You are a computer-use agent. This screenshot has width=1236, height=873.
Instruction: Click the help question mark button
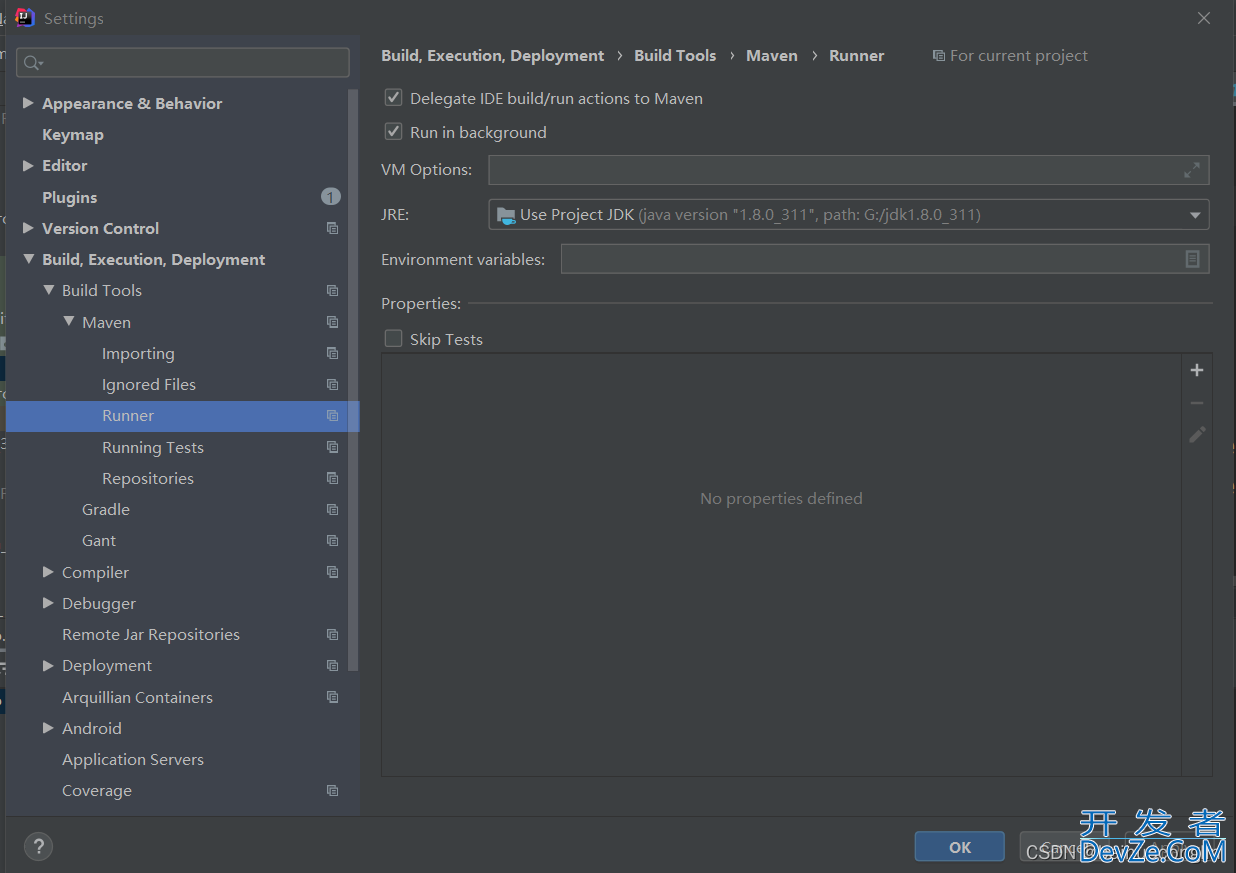pos(38,846)
